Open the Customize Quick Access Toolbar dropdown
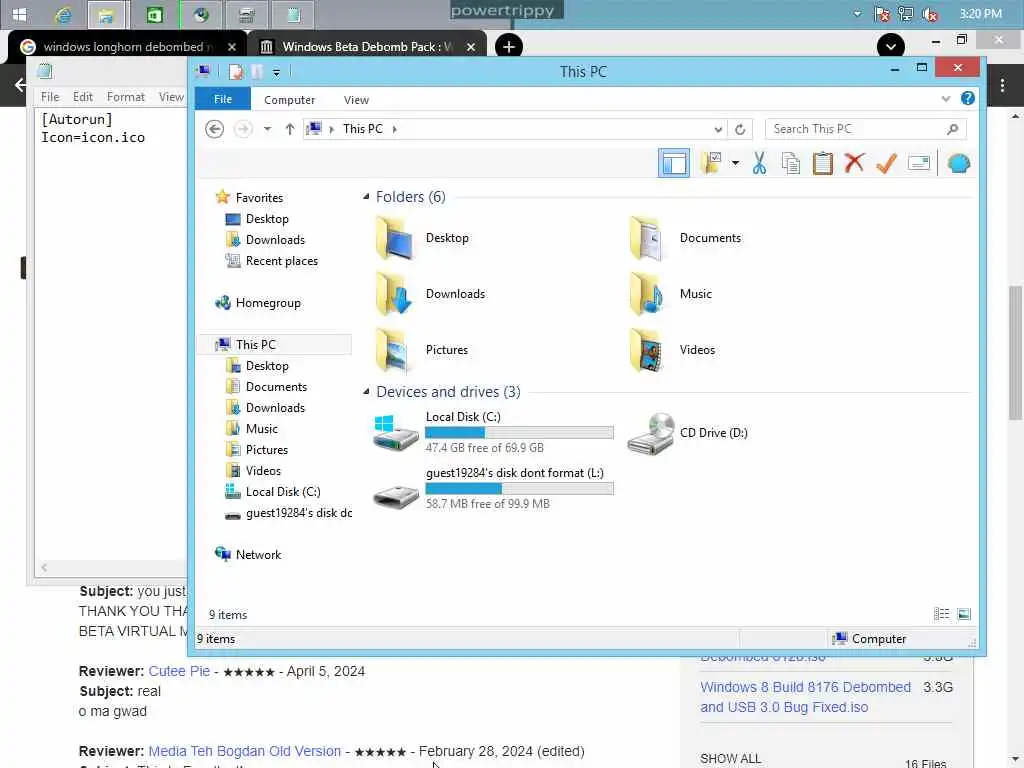The width and height of the screenshot is (1024, 768). (x=276, y=72)
